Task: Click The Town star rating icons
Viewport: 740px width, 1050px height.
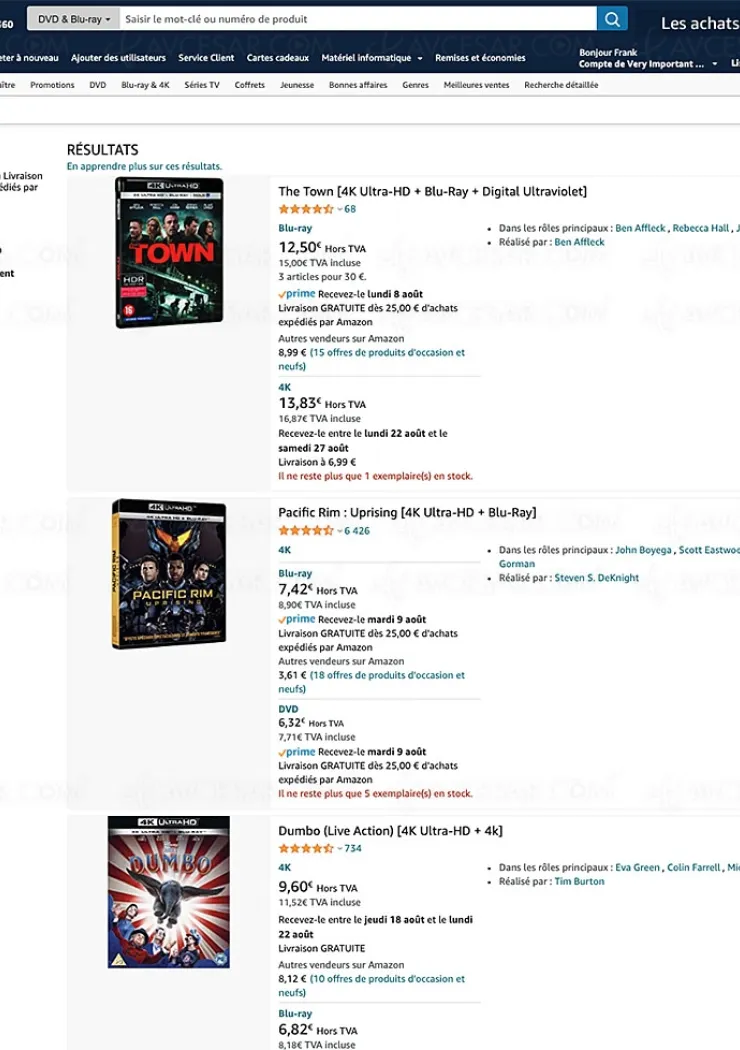Action: (x=305, y=209)
